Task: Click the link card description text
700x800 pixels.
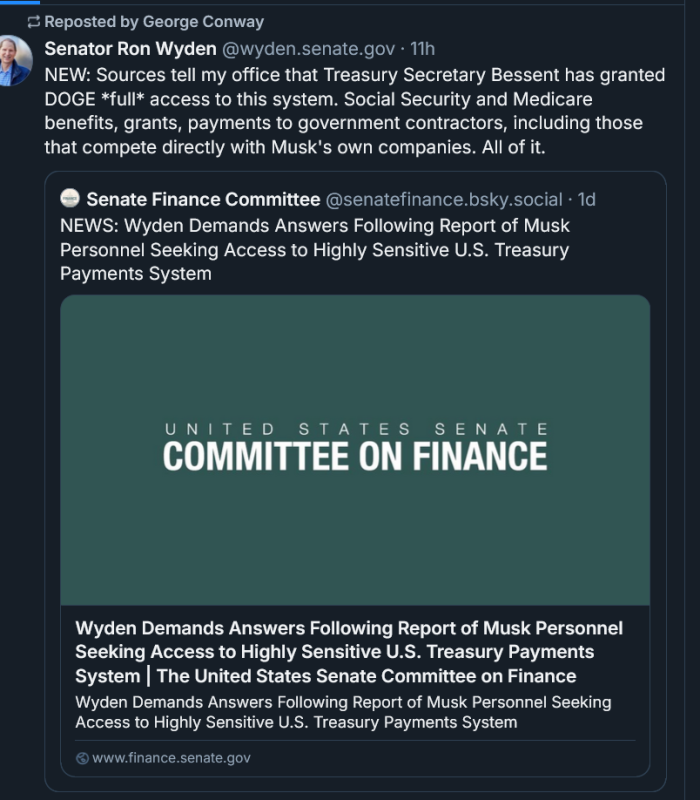Action: [343, 712]
